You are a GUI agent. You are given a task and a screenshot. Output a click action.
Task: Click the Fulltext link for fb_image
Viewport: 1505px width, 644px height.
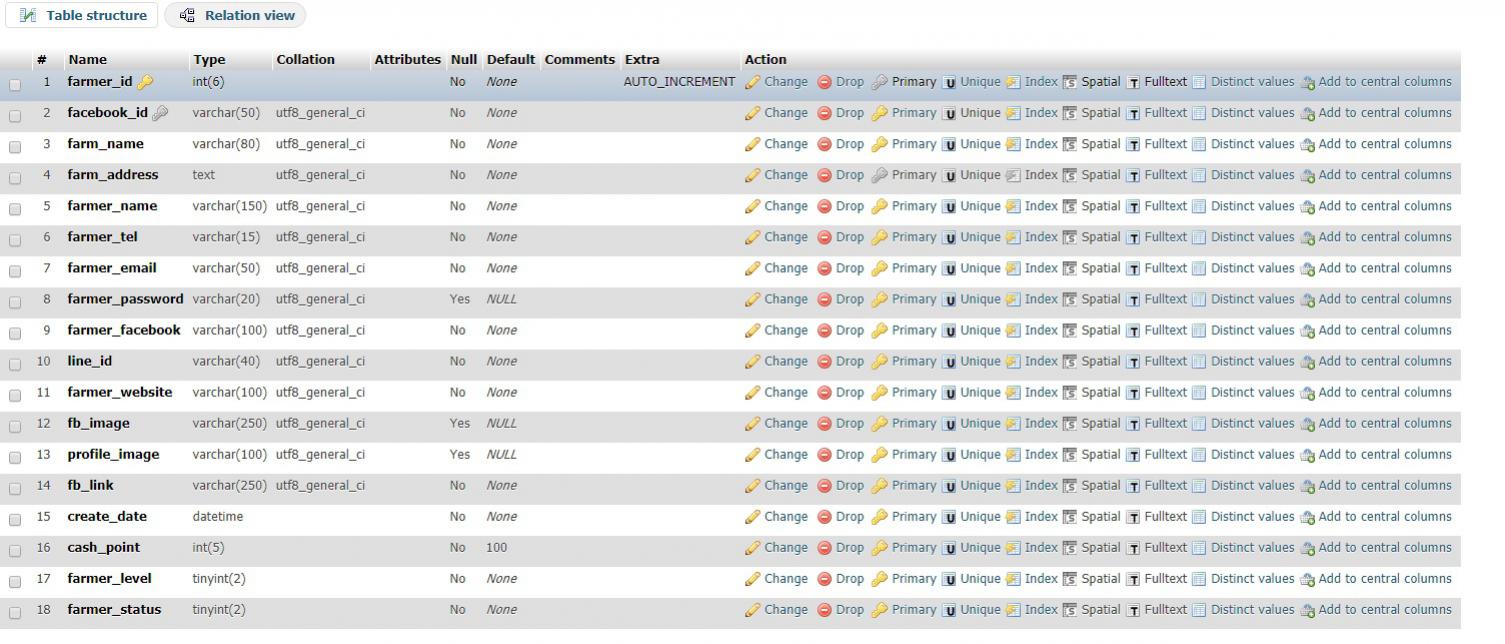(1165, 423)
